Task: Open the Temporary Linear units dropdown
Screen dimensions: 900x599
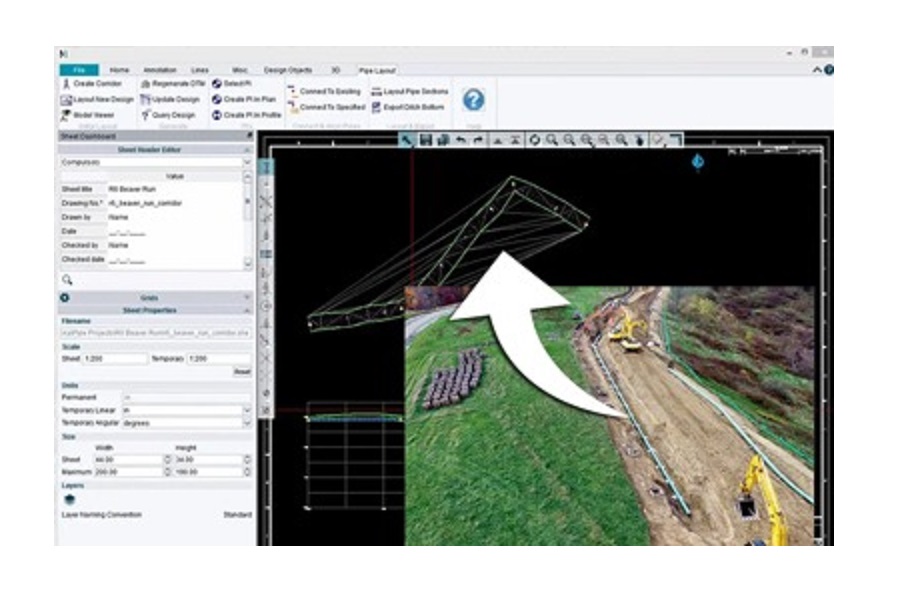Action: pos(247,411)
